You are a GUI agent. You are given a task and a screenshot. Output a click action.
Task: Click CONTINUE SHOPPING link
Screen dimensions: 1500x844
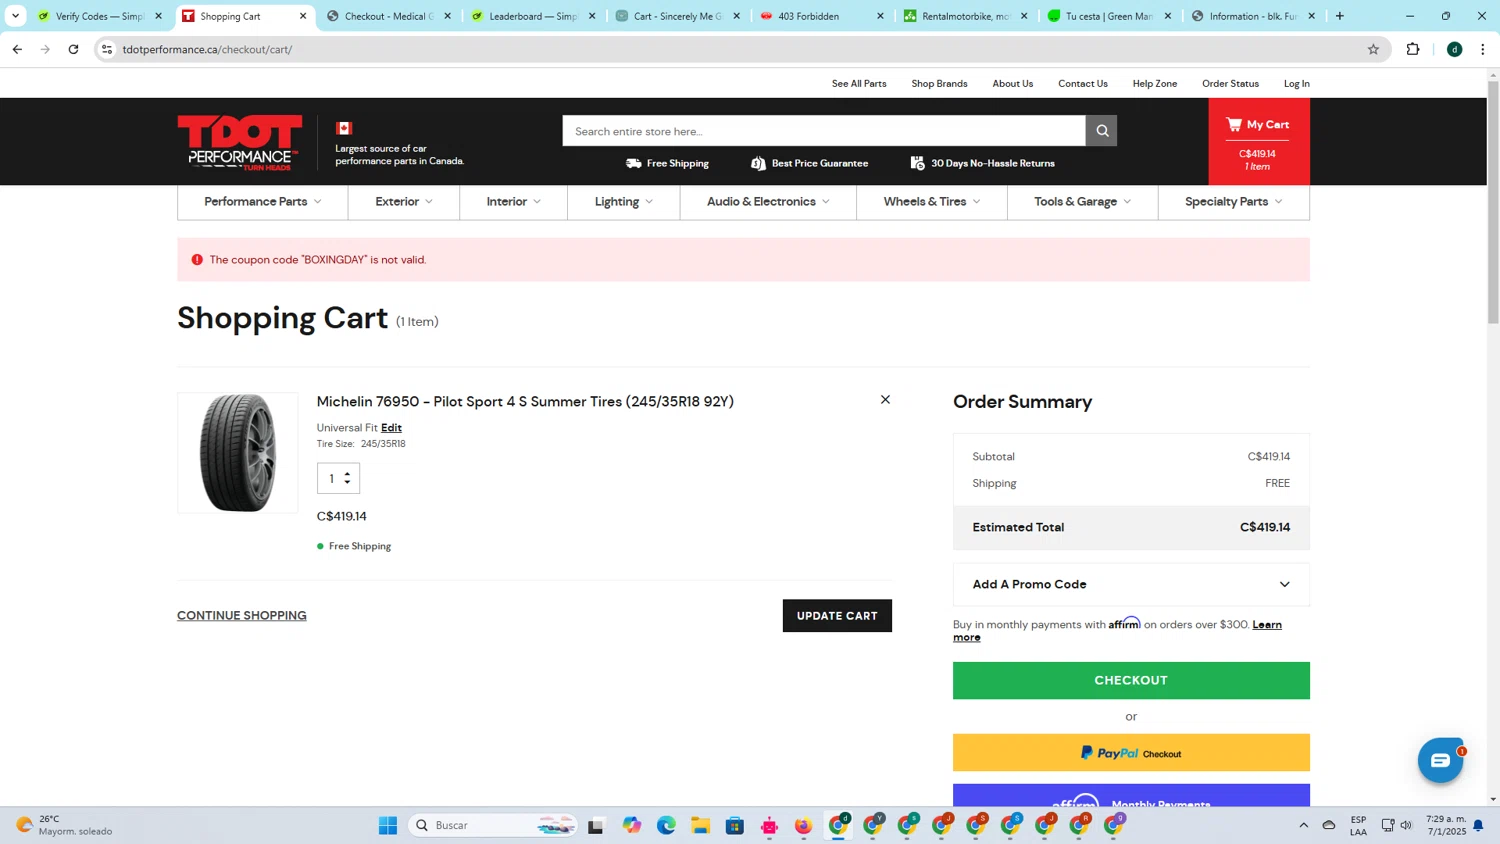242,615
